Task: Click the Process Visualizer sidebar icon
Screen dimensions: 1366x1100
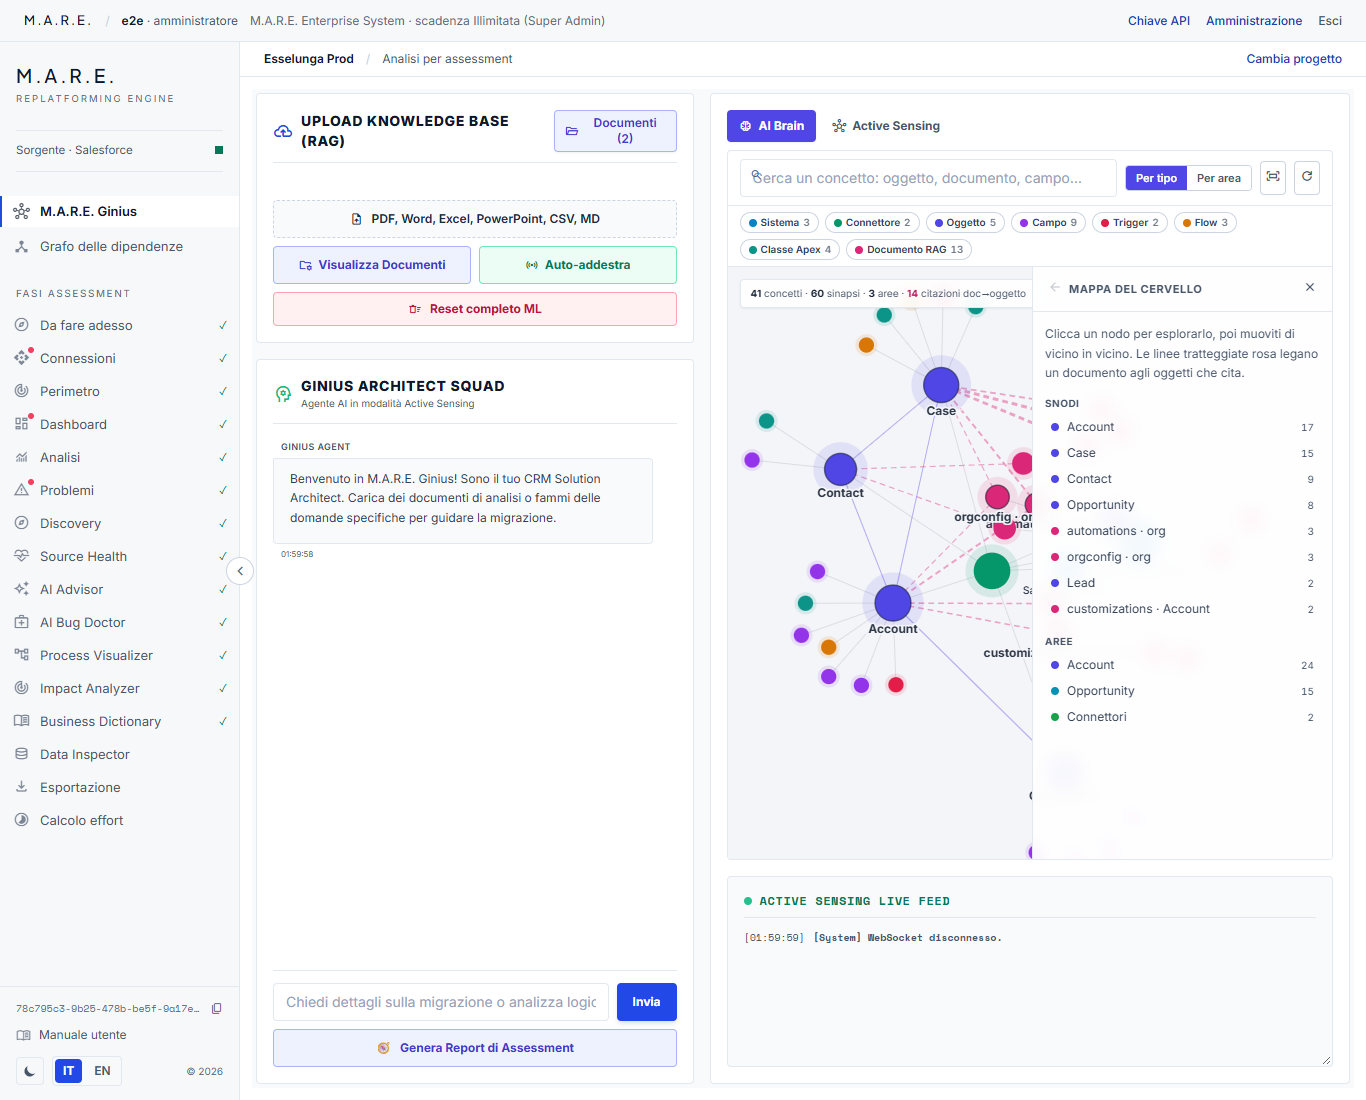Action: 22,655
